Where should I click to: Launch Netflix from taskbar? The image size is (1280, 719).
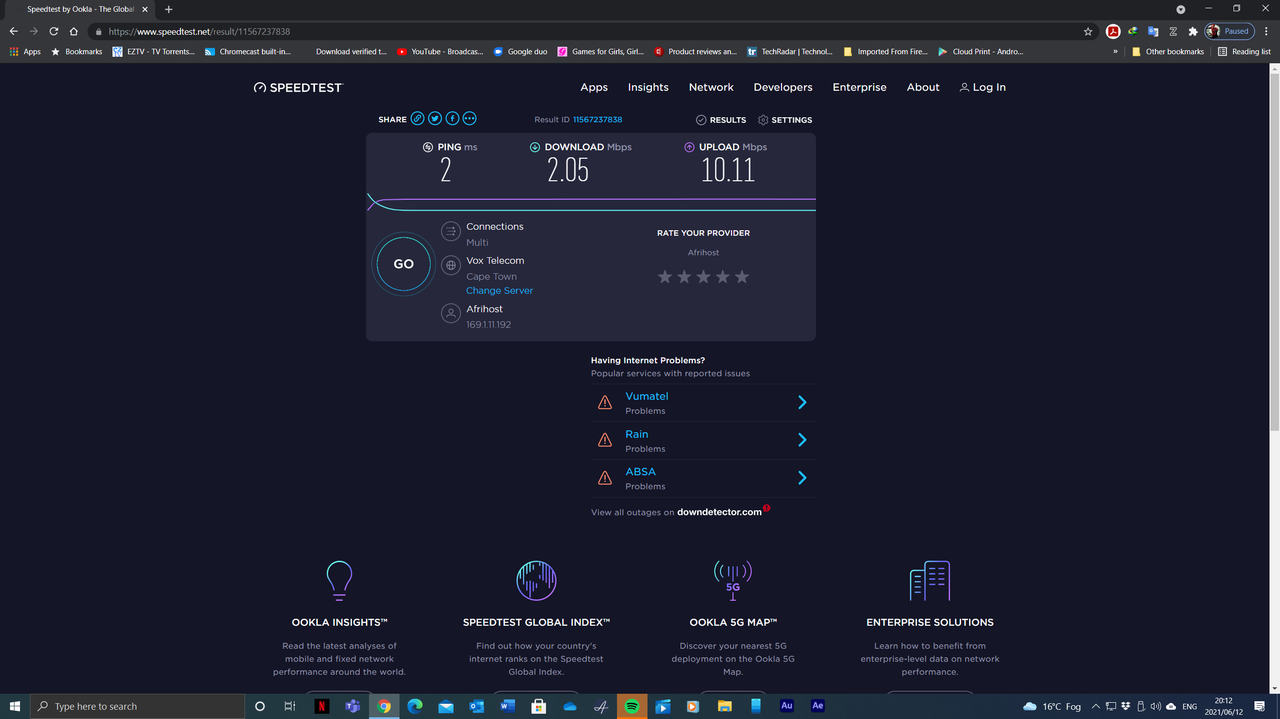pos(321,706)
